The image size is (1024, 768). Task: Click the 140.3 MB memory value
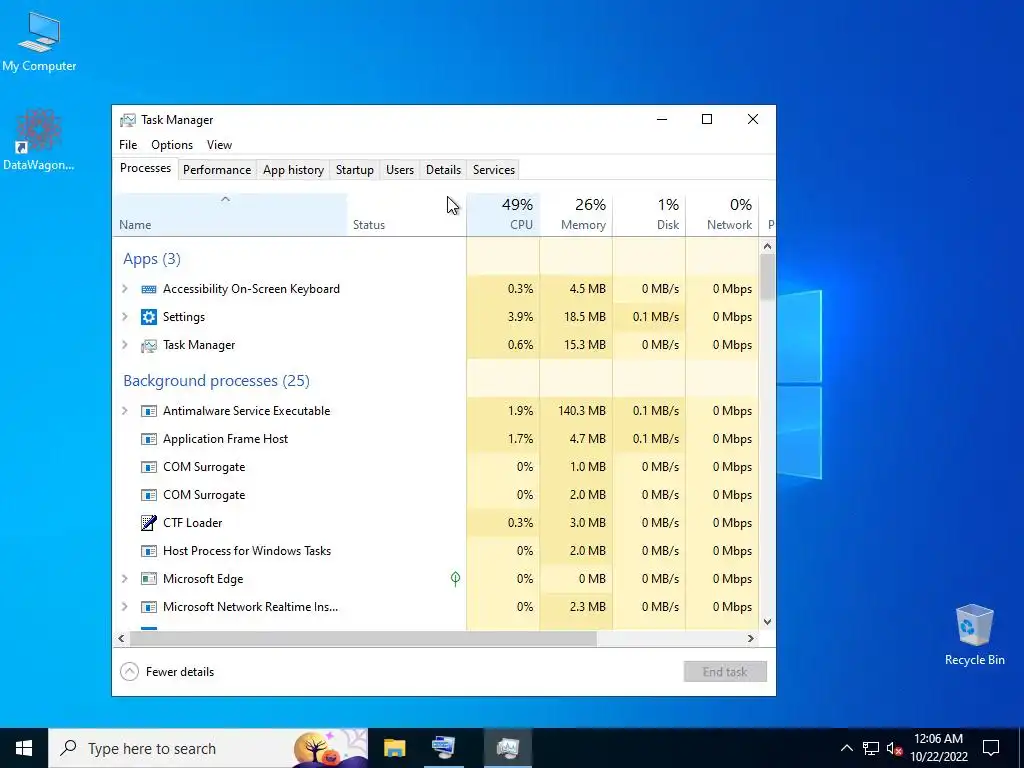[582, 411]
